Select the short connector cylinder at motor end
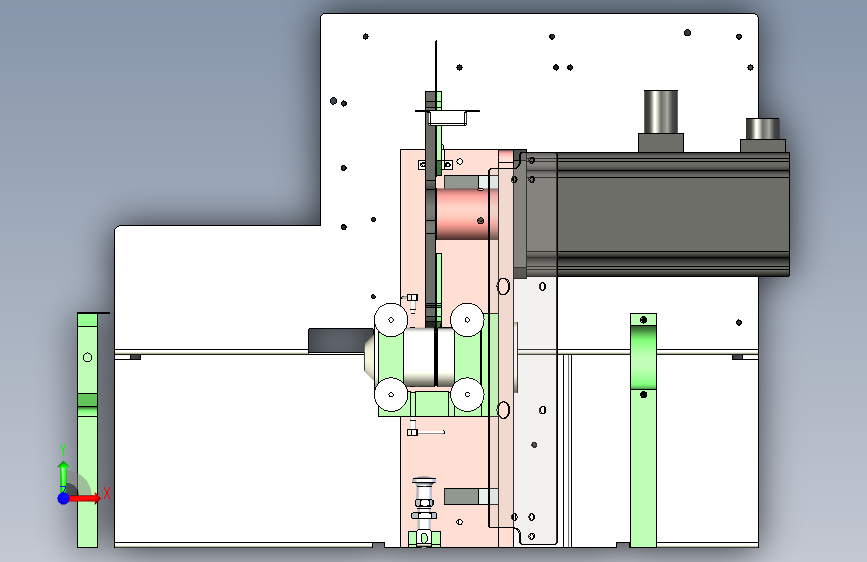The width and height of the screenshot is (867, 562). (762, 129)
